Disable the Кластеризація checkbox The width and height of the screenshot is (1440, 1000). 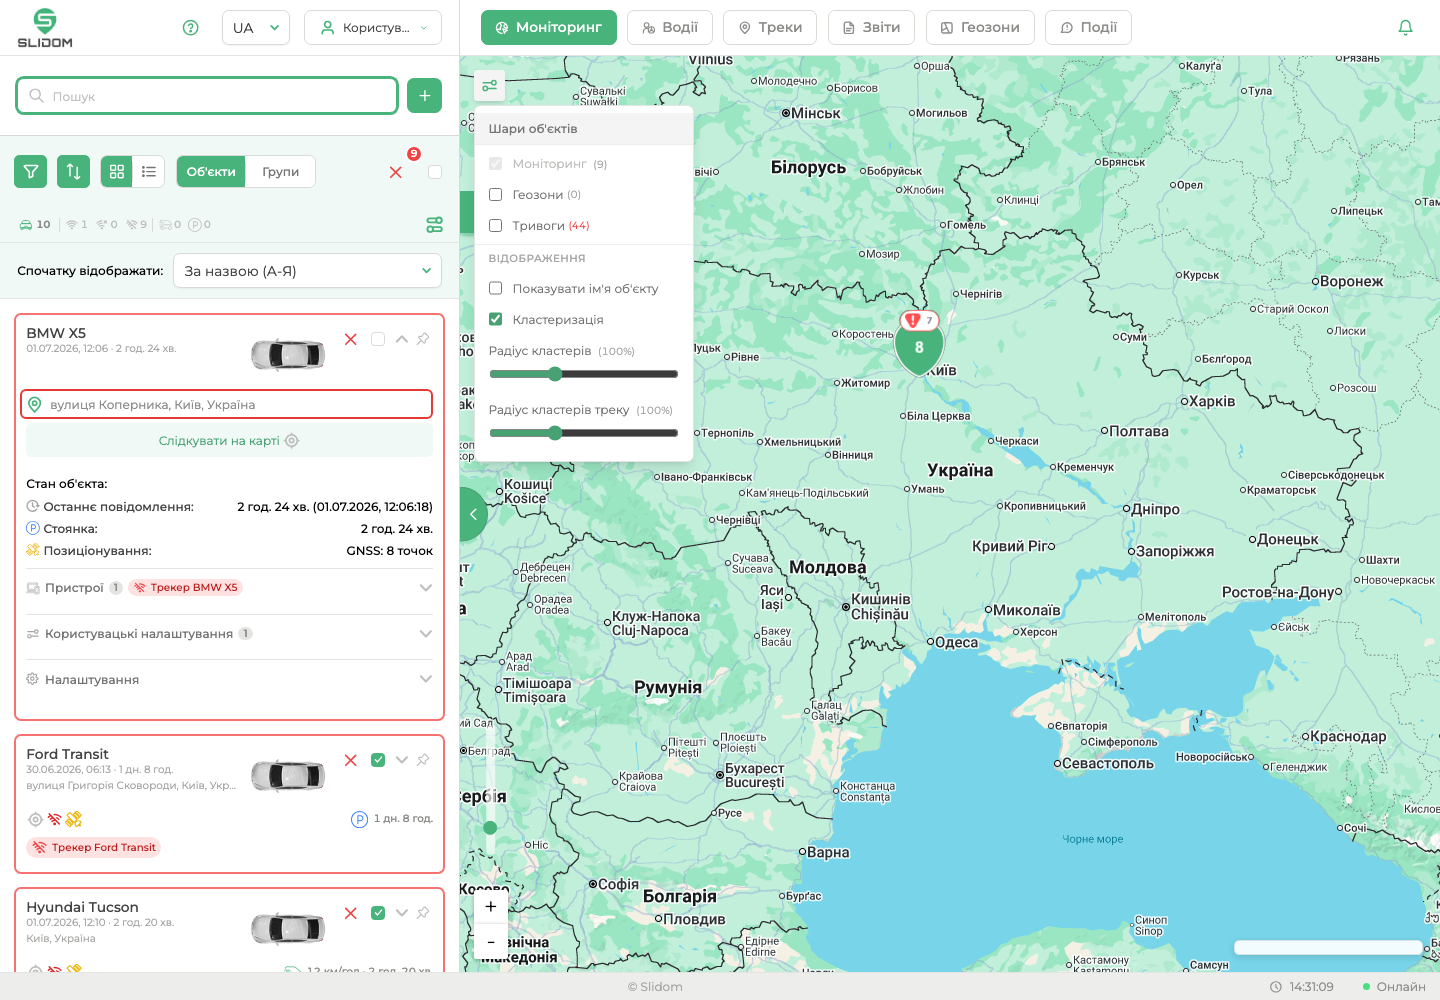coord(495,320)
